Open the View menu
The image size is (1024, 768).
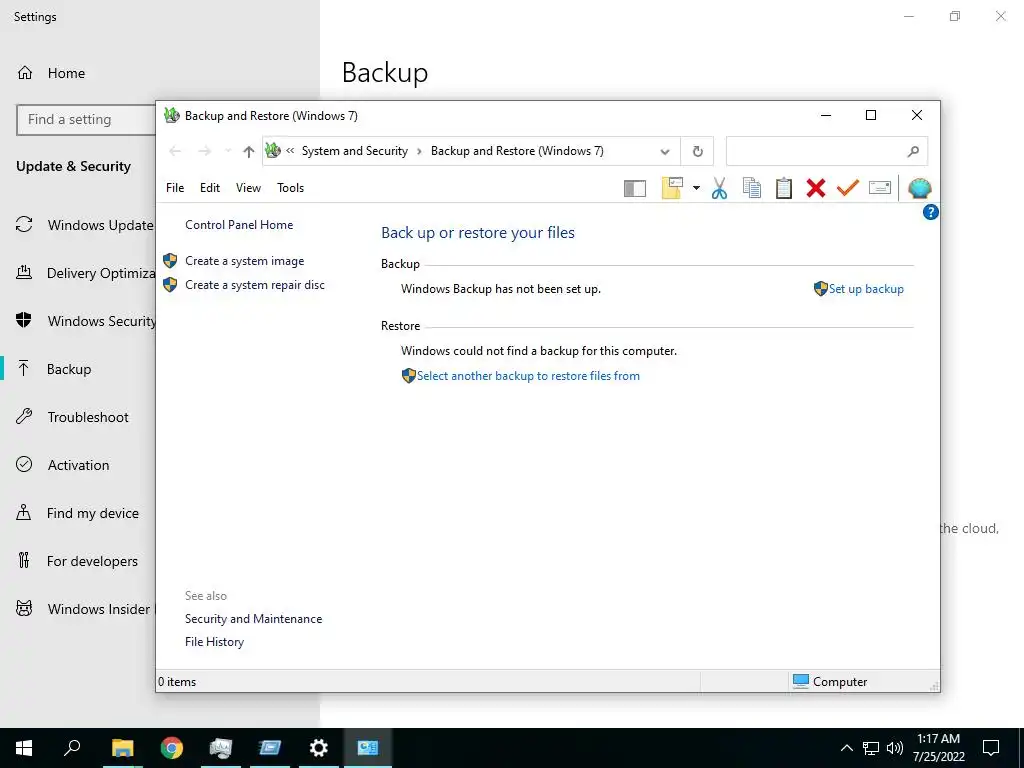pyautogui.click(x=248, y=188)
